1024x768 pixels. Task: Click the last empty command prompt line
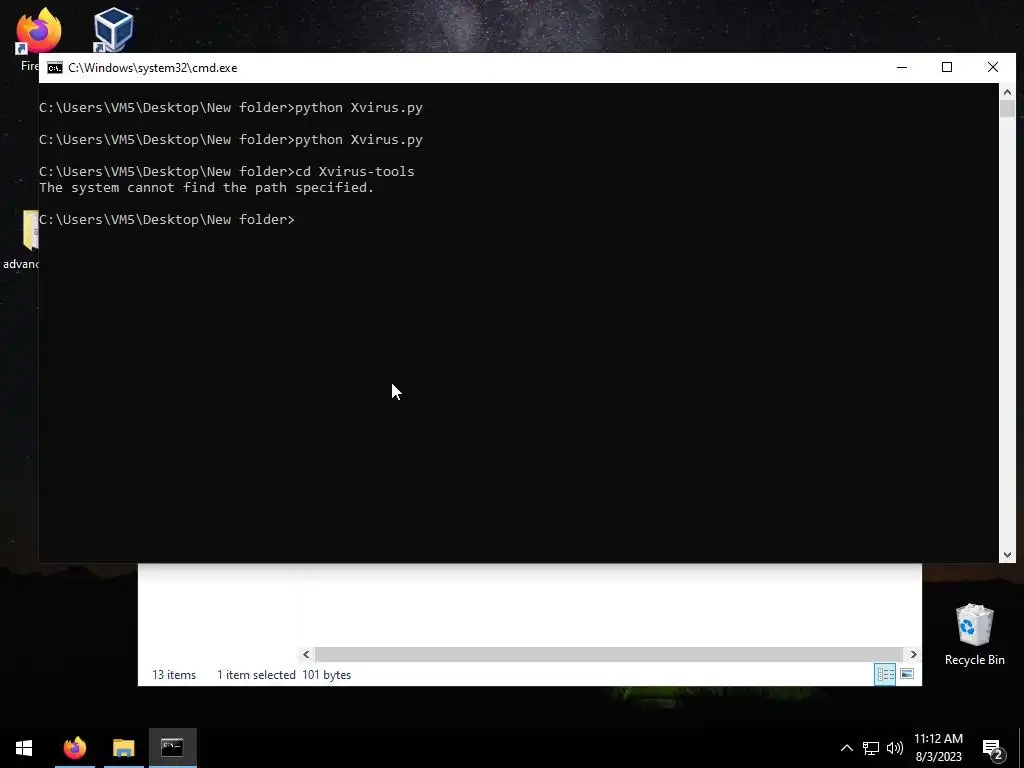(x=167, y=219)
